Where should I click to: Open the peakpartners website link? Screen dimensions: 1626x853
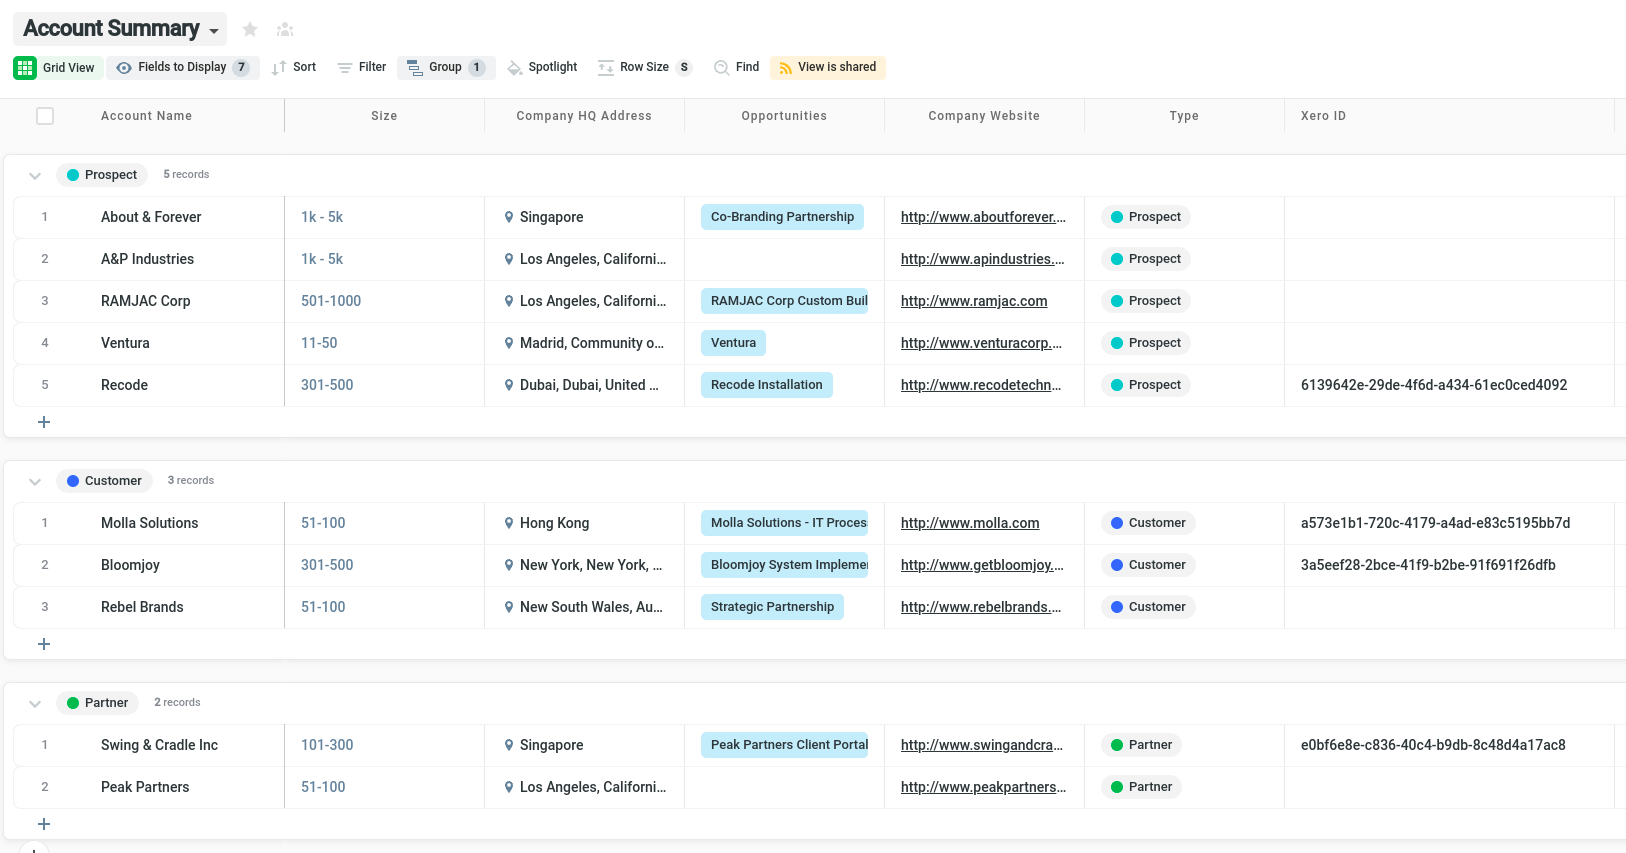click(x=983, y=787)
